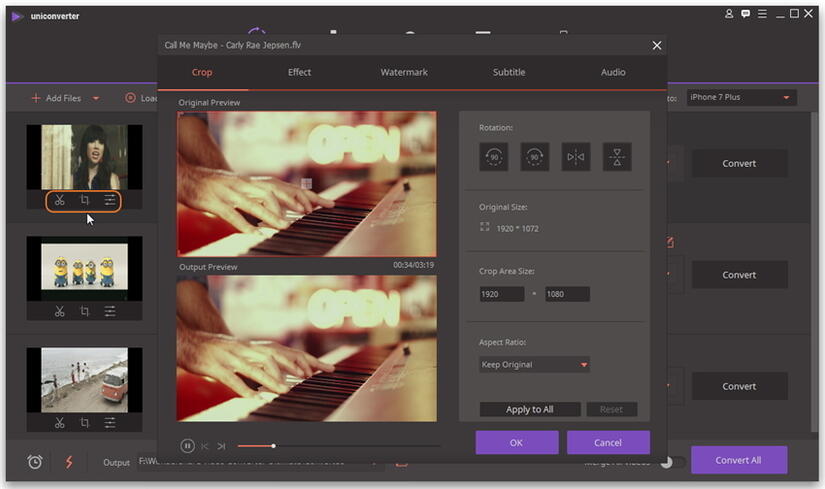Image resolution: width=825 pixels, height=489 pixels.
Task: Select the Carly Rae Jepsen video thumbnail
Action: [x=84, y=157]
